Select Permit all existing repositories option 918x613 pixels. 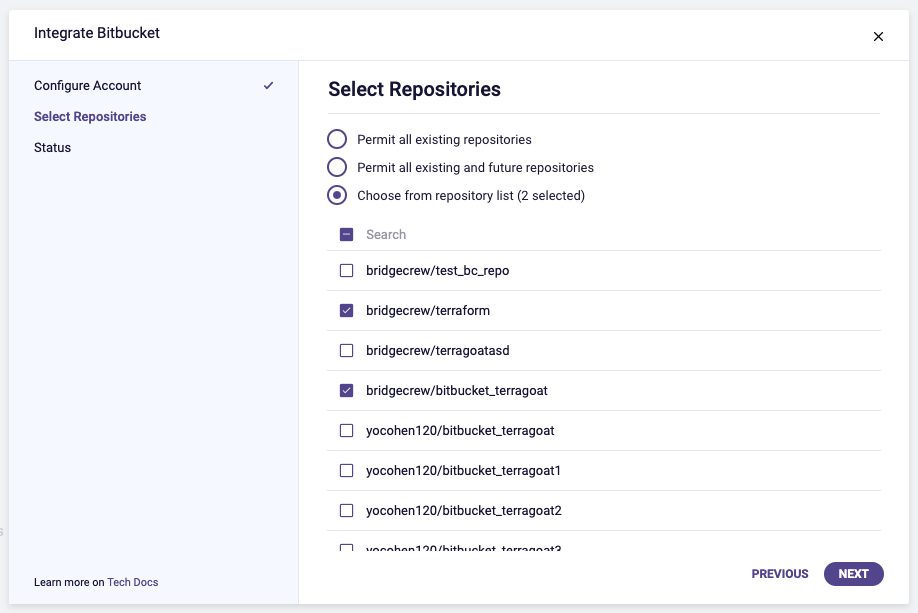338,139
